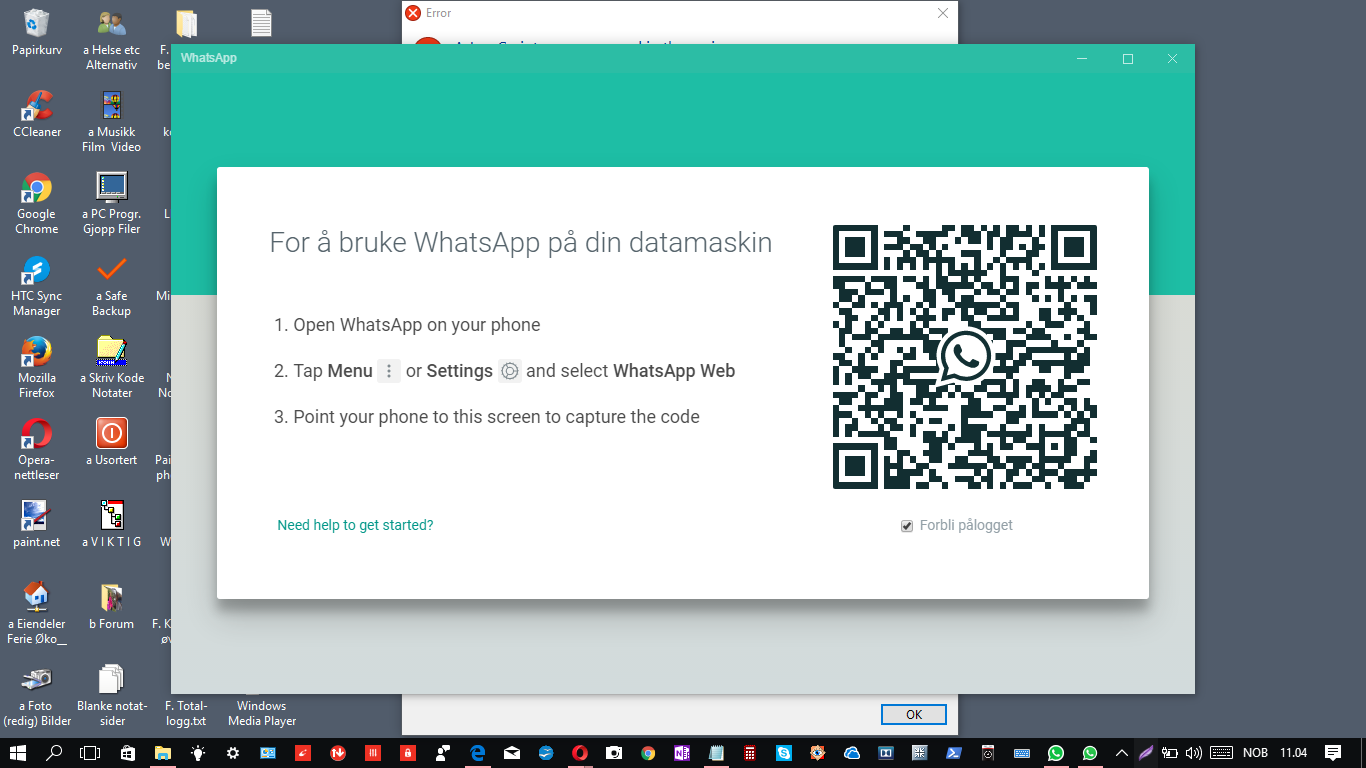
Task: Select the a Skriv Kode Notater icon
Action: (112, 368)
